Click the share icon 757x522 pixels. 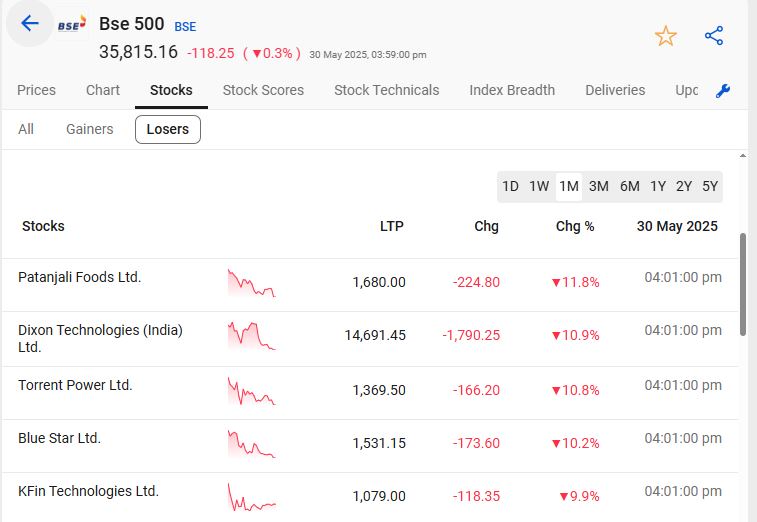pyautogui.click(x=714, y=36)
